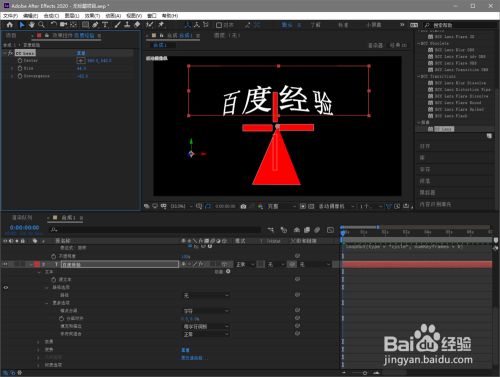This screenshot has width=500, height=377.
Task: Toggle stopwatch for Size property
Action: (20, 68)
